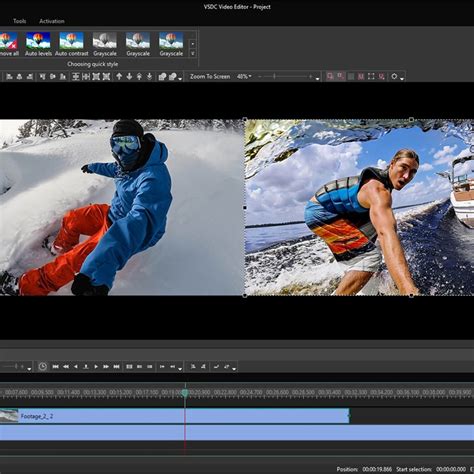Click the fast rewind button
The width and height of the screenshot is (474, 474).
(x=66, y=367)
